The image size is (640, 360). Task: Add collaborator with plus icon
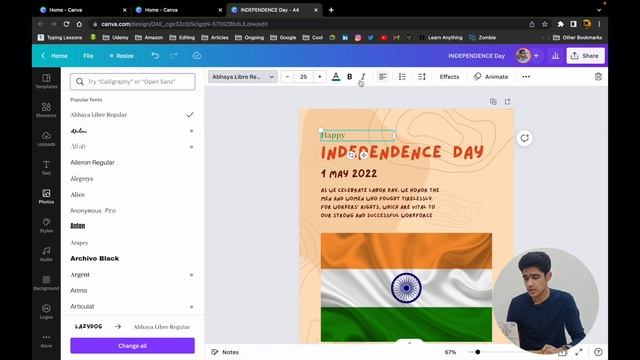536,56
